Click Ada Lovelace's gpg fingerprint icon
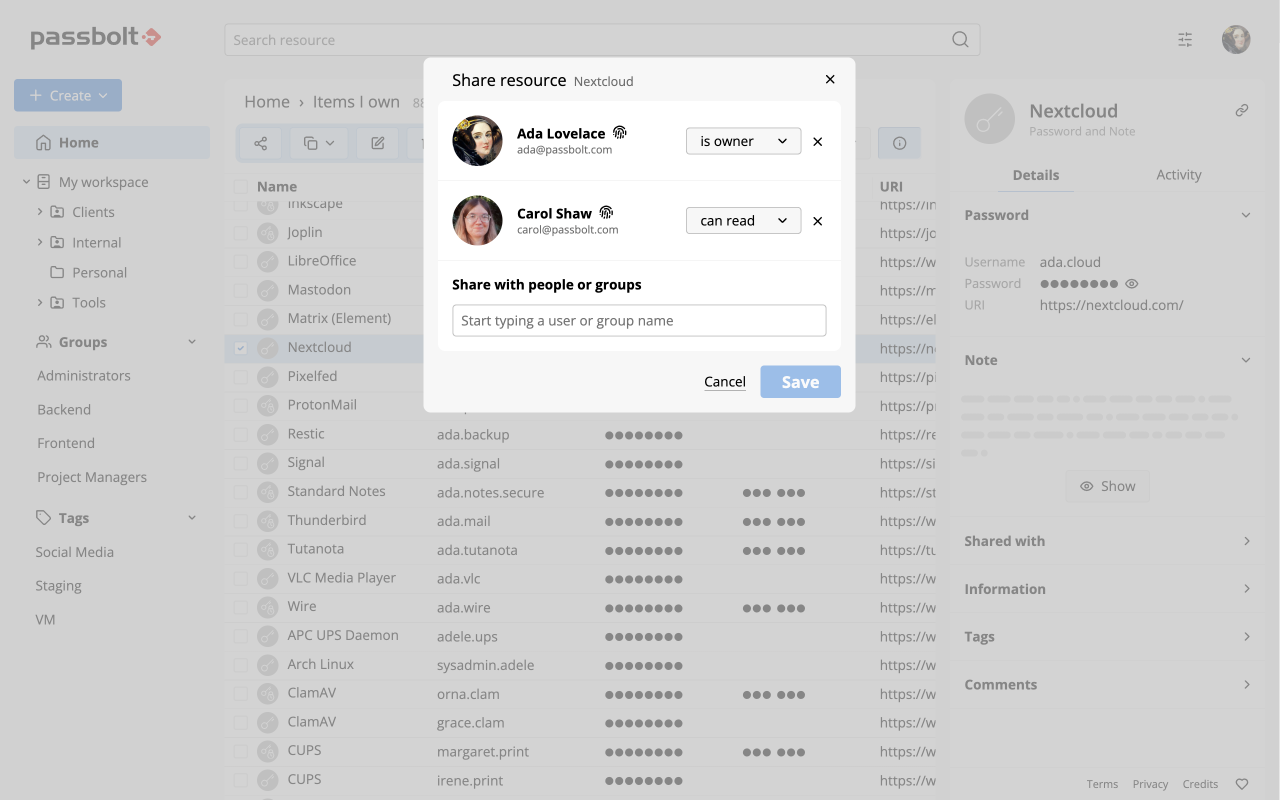The width and height of the screenshot is (1280, 800). (620, 132)
